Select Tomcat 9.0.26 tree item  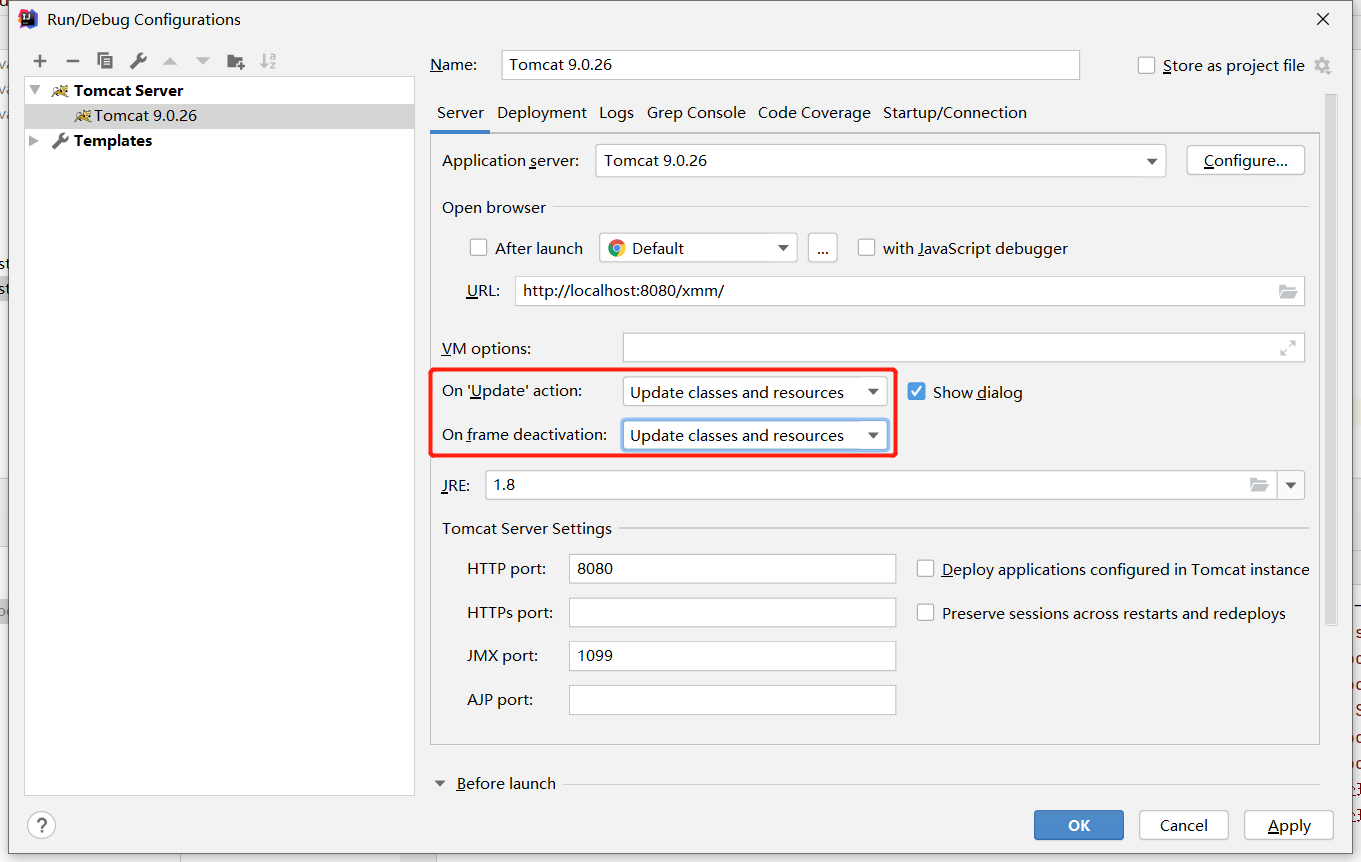tap(220, 116)
